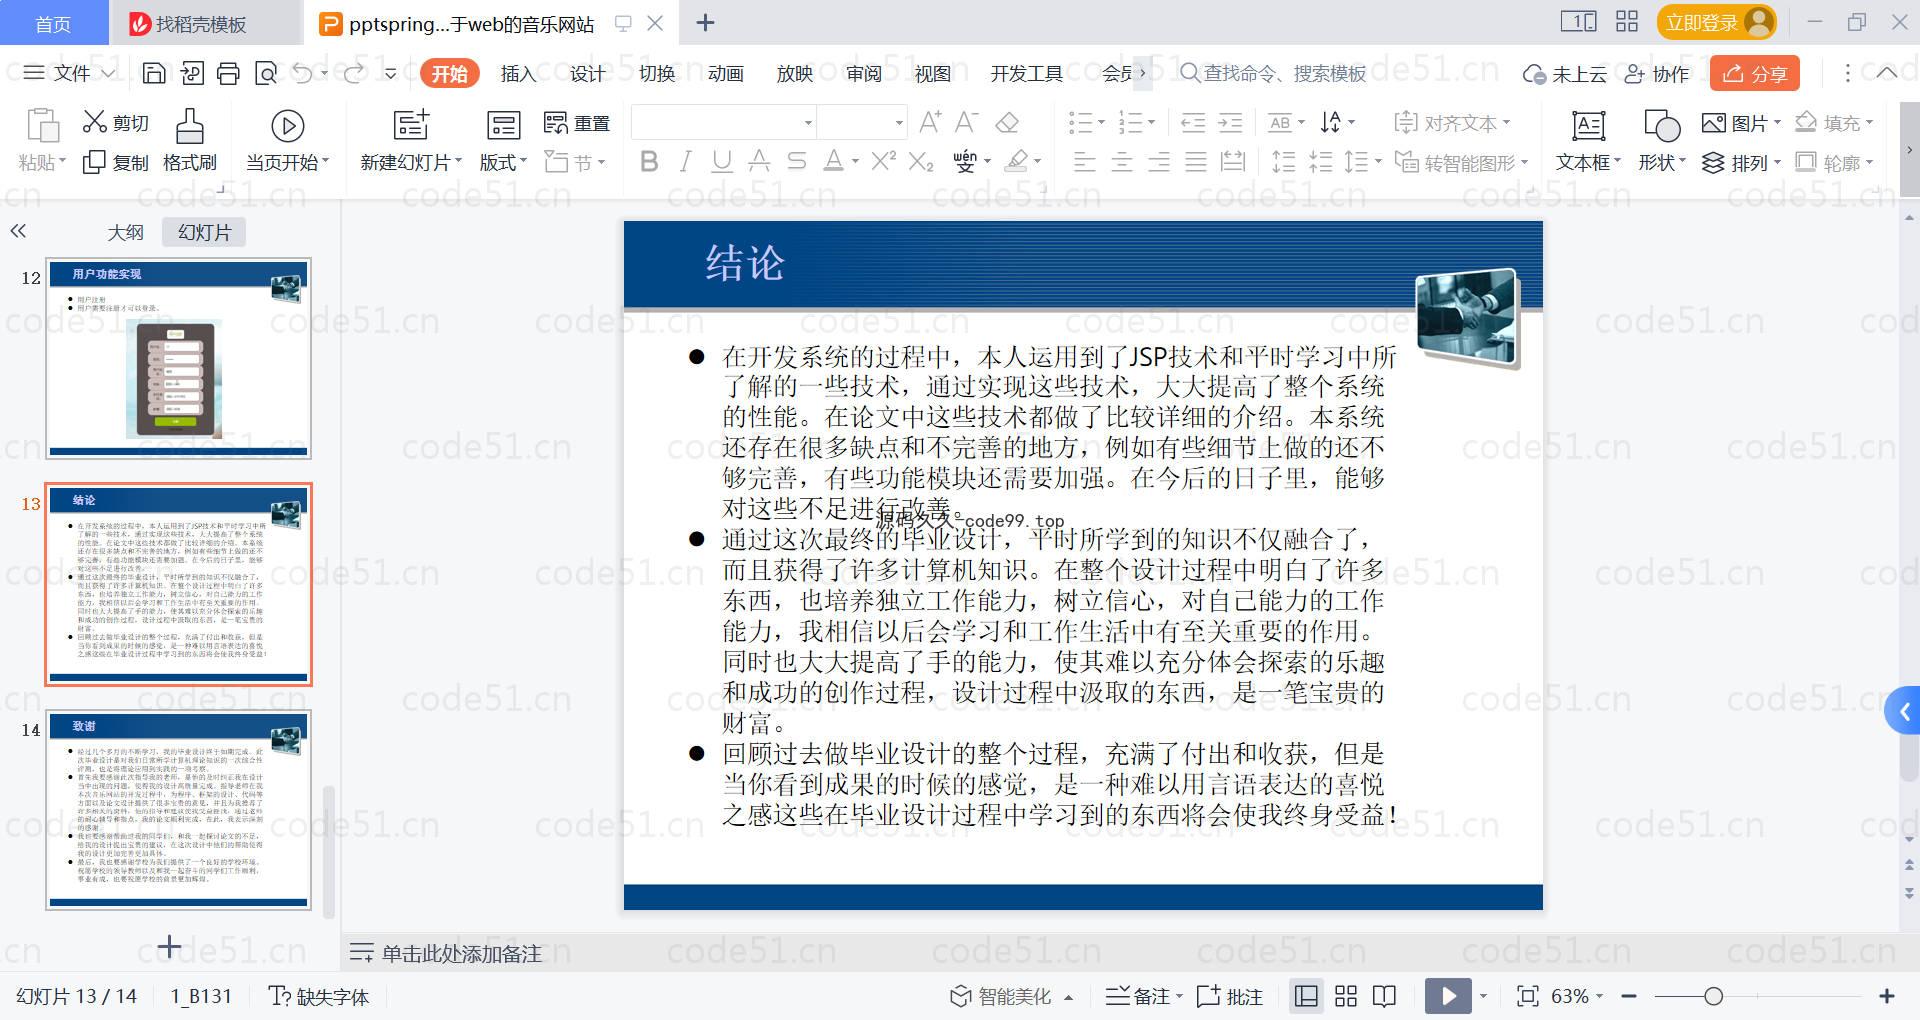Screen dimensions: 1920x1020
Task: Insert a Picture (图片)
Action: [1741, 123]
